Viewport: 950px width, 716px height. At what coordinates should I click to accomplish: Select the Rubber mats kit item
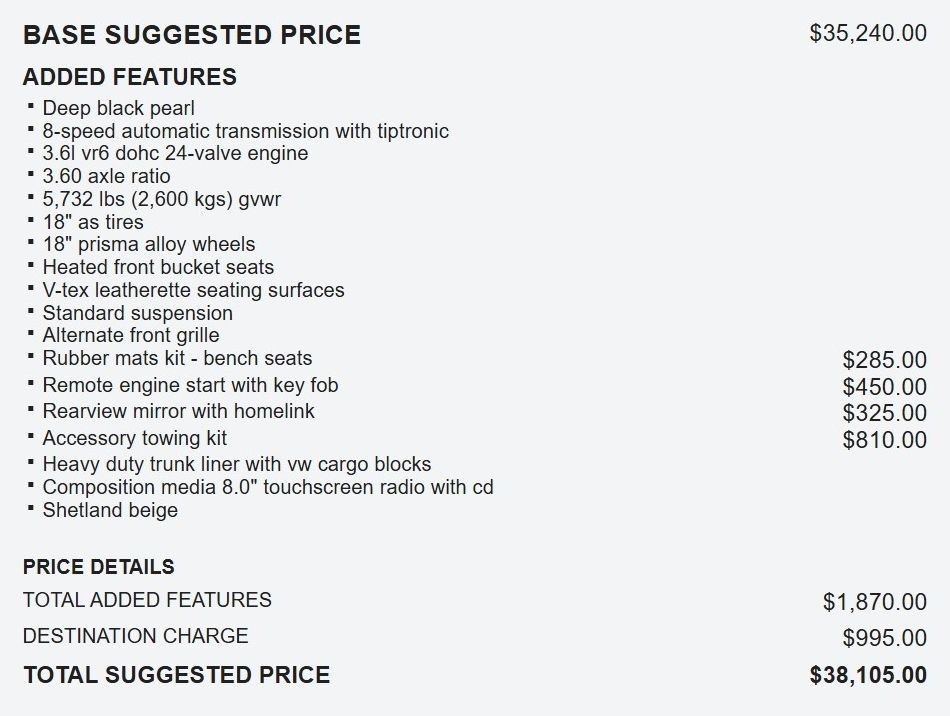(x=177, y=358)
